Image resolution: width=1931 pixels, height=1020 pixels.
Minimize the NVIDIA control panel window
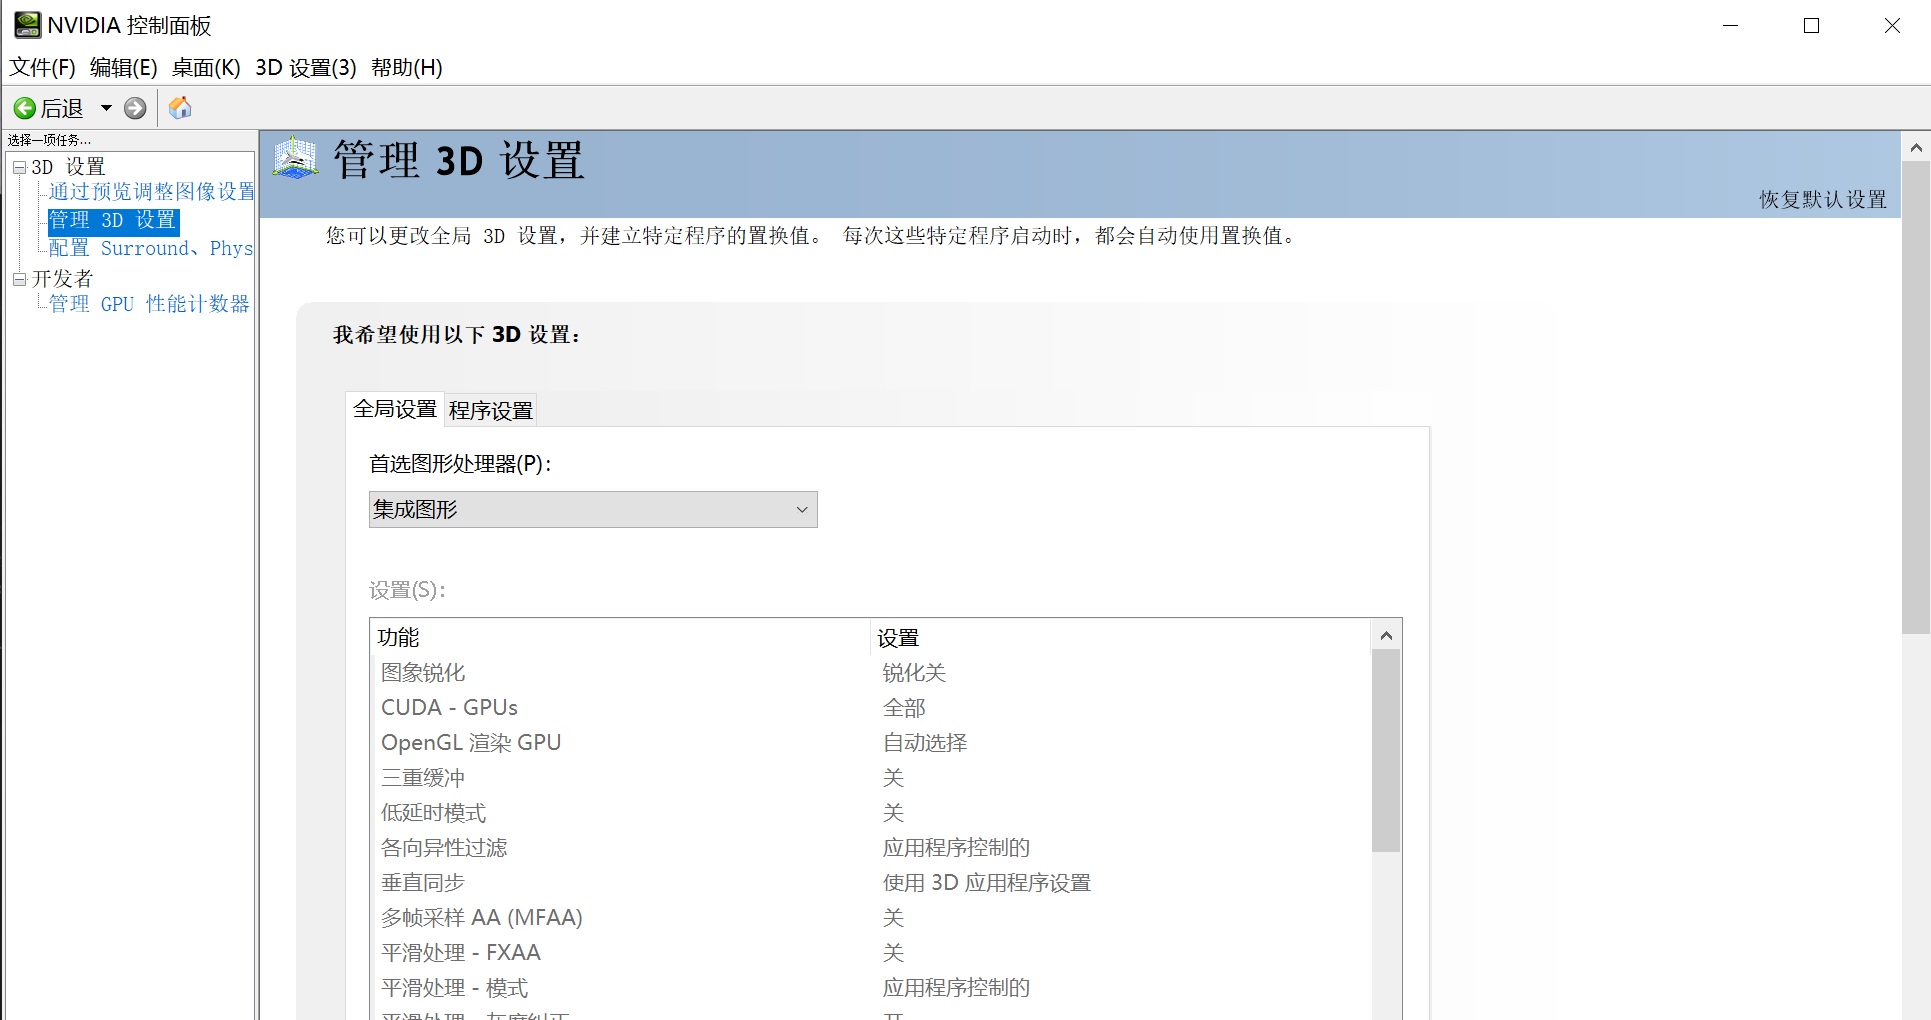tap(1731, 26)
